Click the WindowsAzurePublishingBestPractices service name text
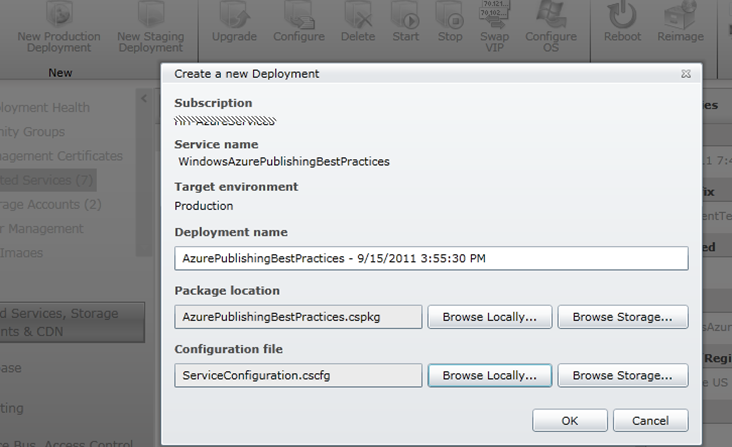 click(284, 161)
